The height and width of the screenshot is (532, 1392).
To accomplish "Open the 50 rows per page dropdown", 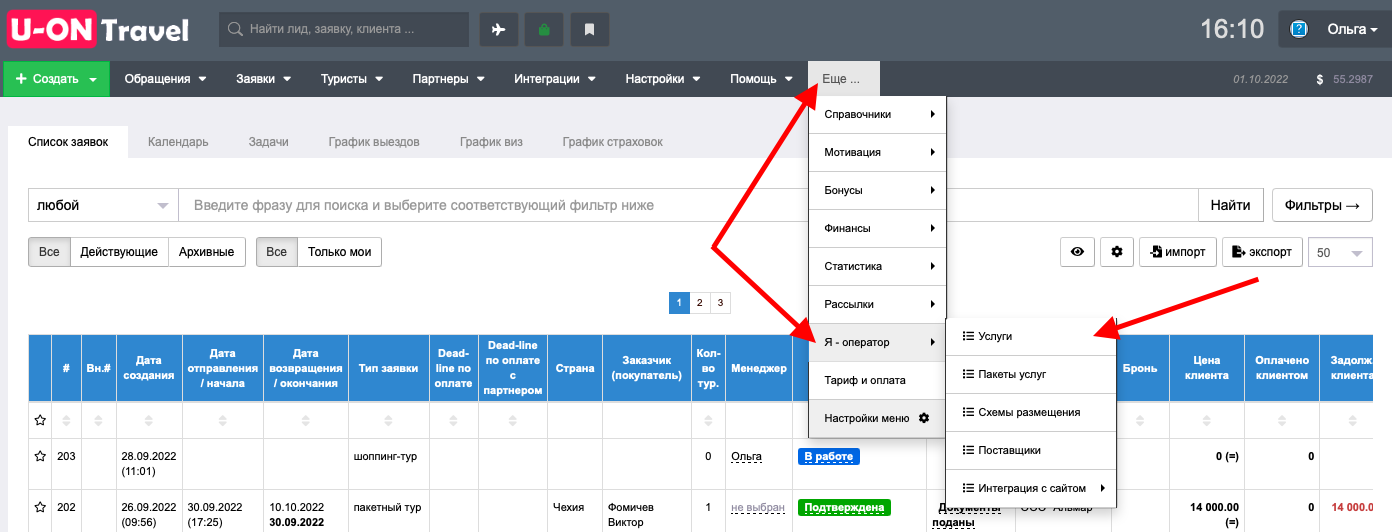I will (1340, 253).
